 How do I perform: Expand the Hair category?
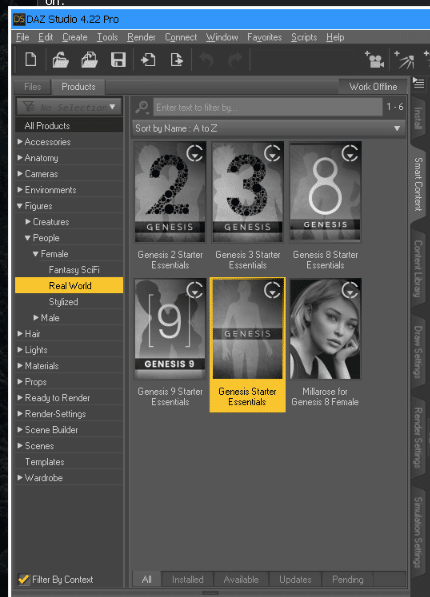pyautogui.click(x=20, y=334)
